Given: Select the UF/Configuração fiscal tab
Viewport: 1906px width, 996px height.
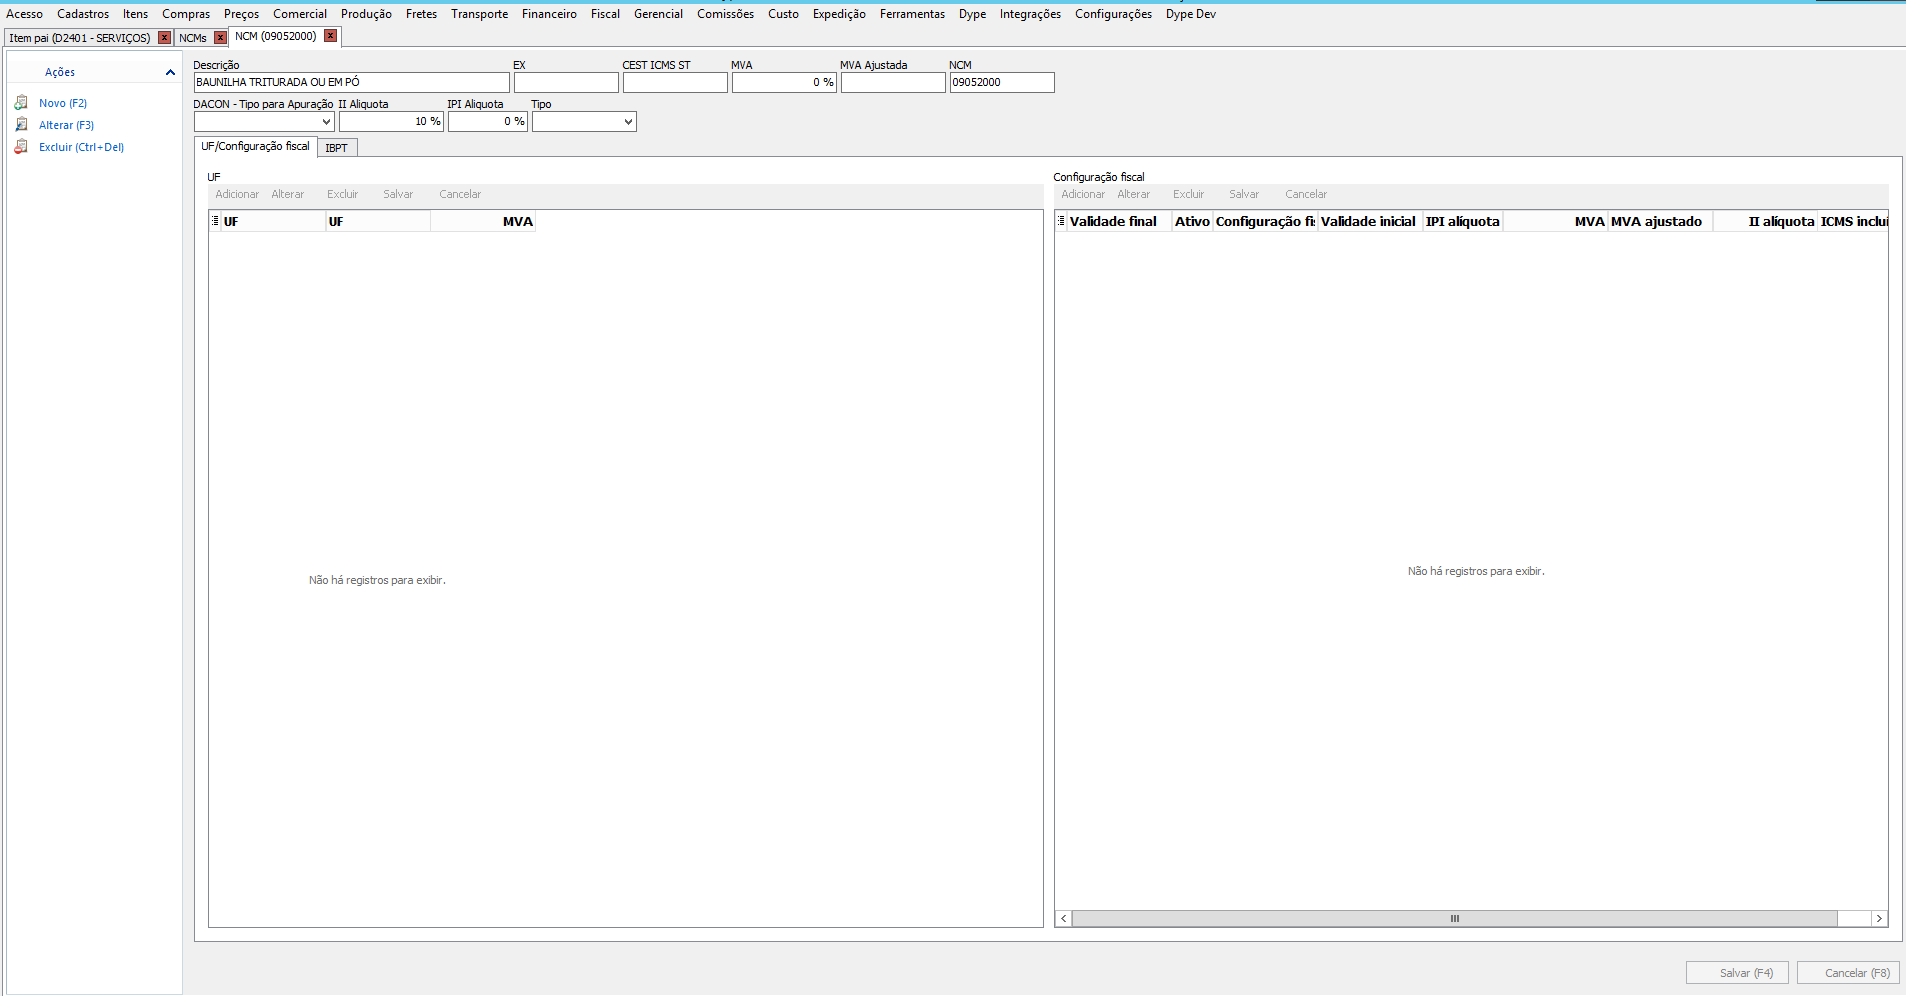Looking at the screenshot, I should coord(256,146).
